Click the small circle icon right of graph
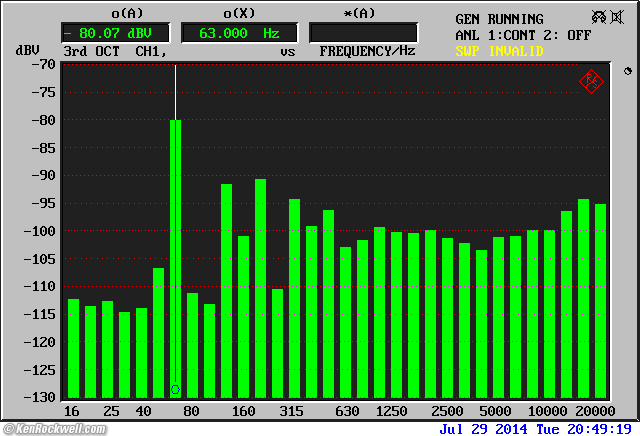Viewport: 640px width, 436px height. (627, 72)
